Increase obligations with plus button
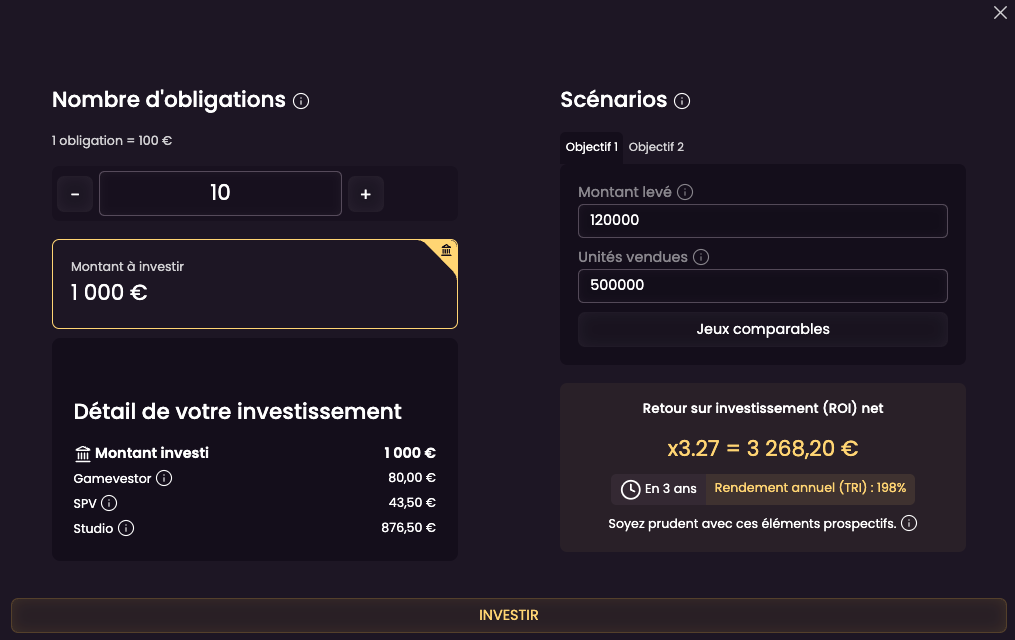This screenshot has height=640, width=1015. click(365, 194)
